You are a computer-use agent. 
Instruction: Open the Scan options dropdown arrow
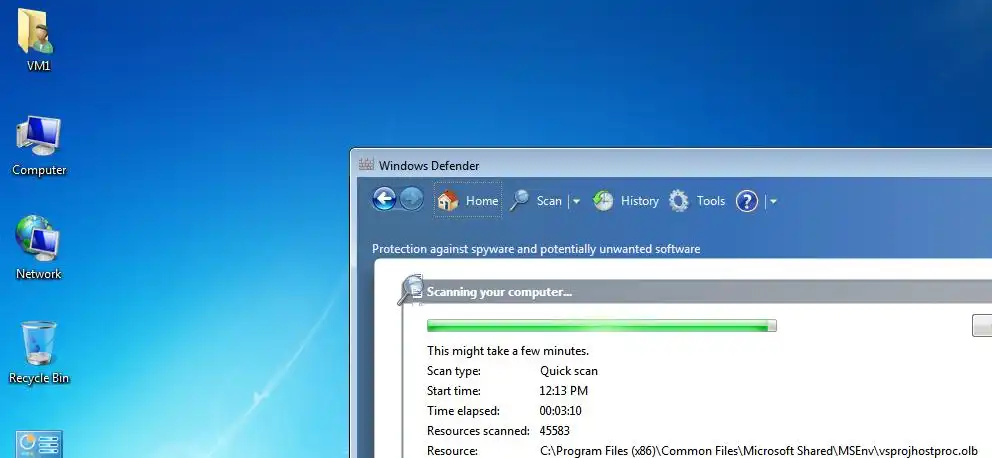click(x=576, y=202)
